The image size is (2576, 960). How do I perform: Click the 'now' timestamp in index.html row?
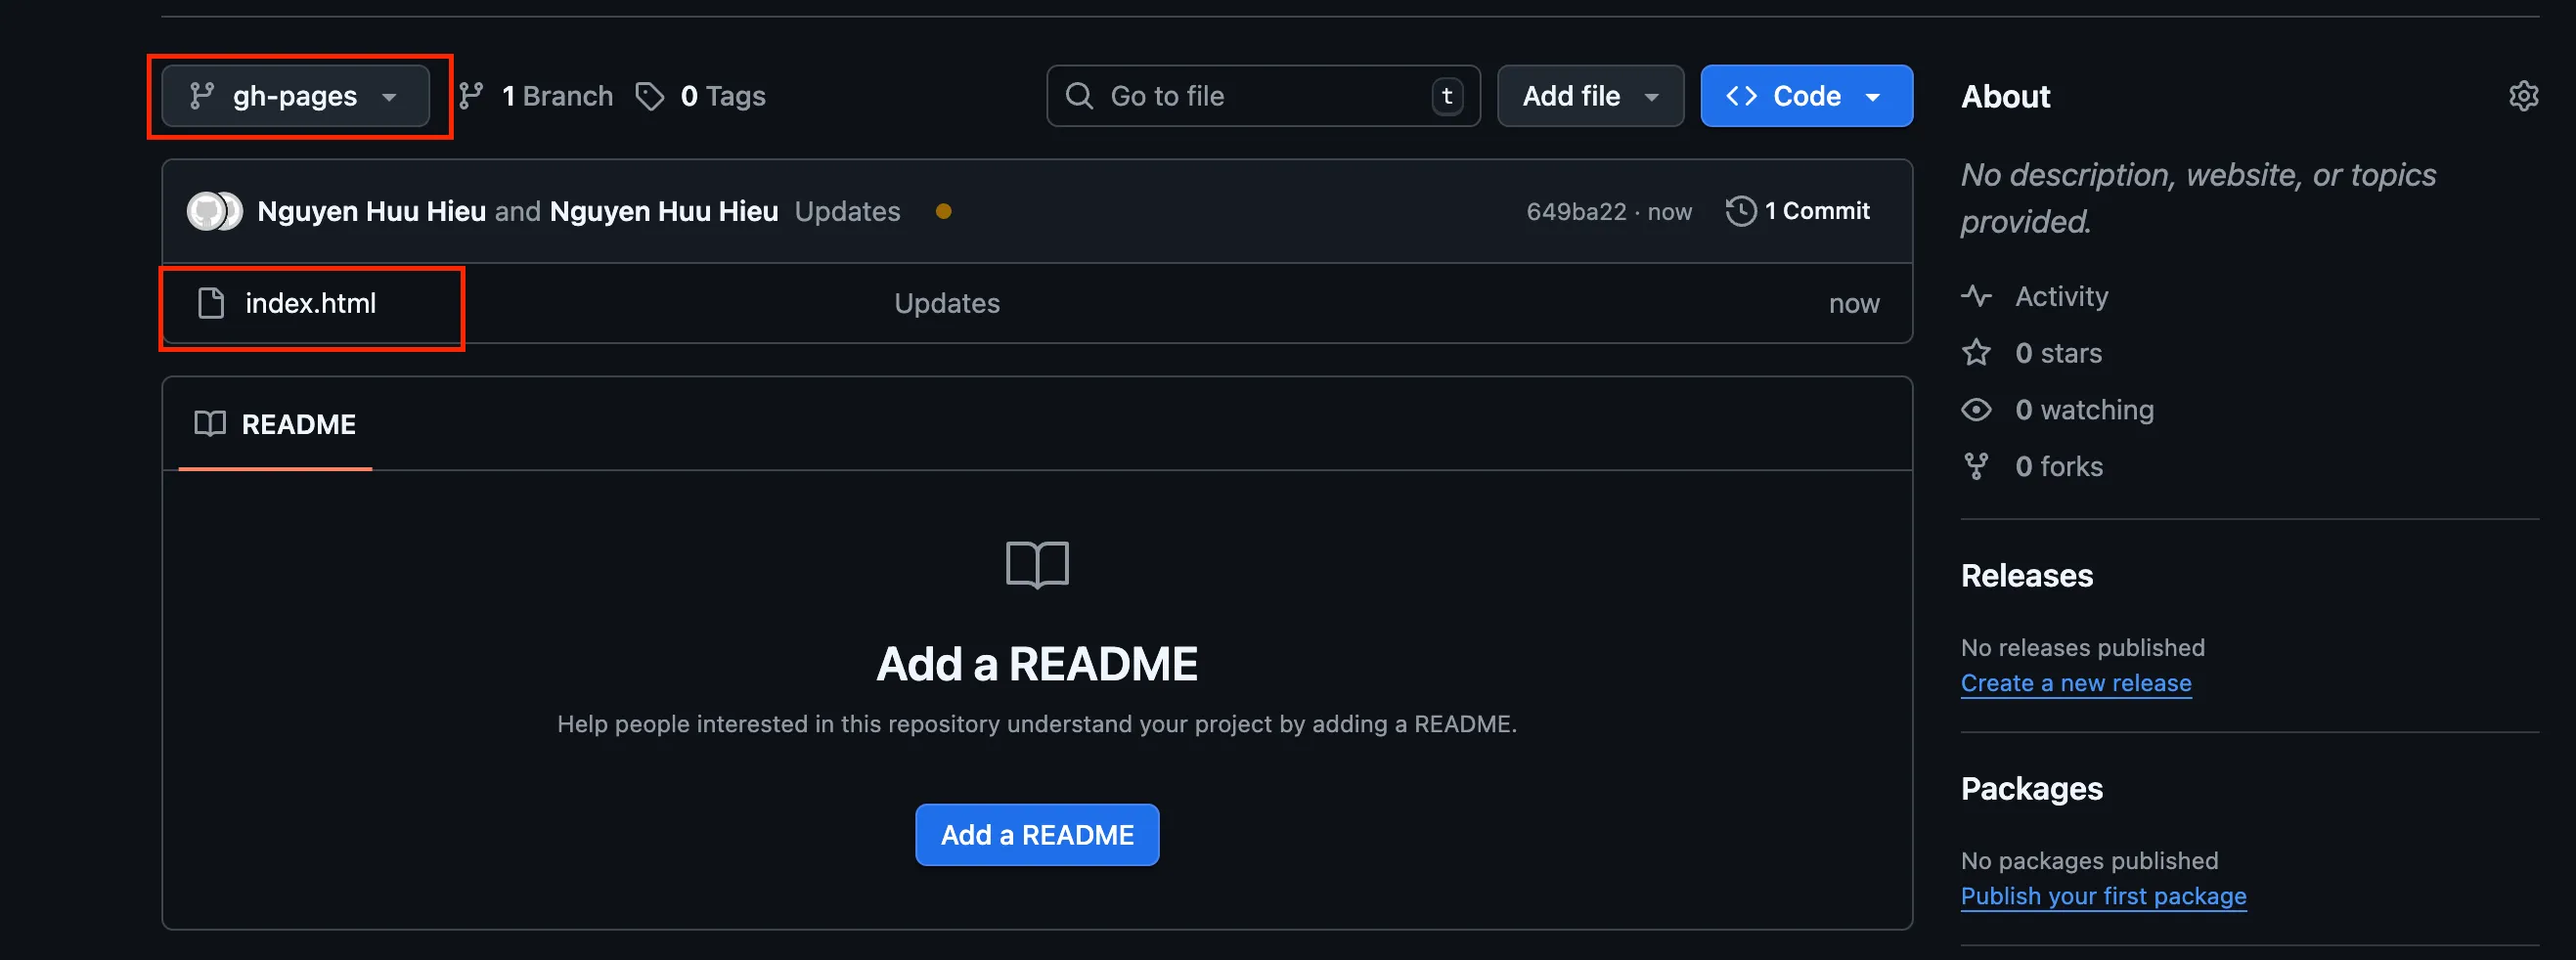coord(1854,303)
